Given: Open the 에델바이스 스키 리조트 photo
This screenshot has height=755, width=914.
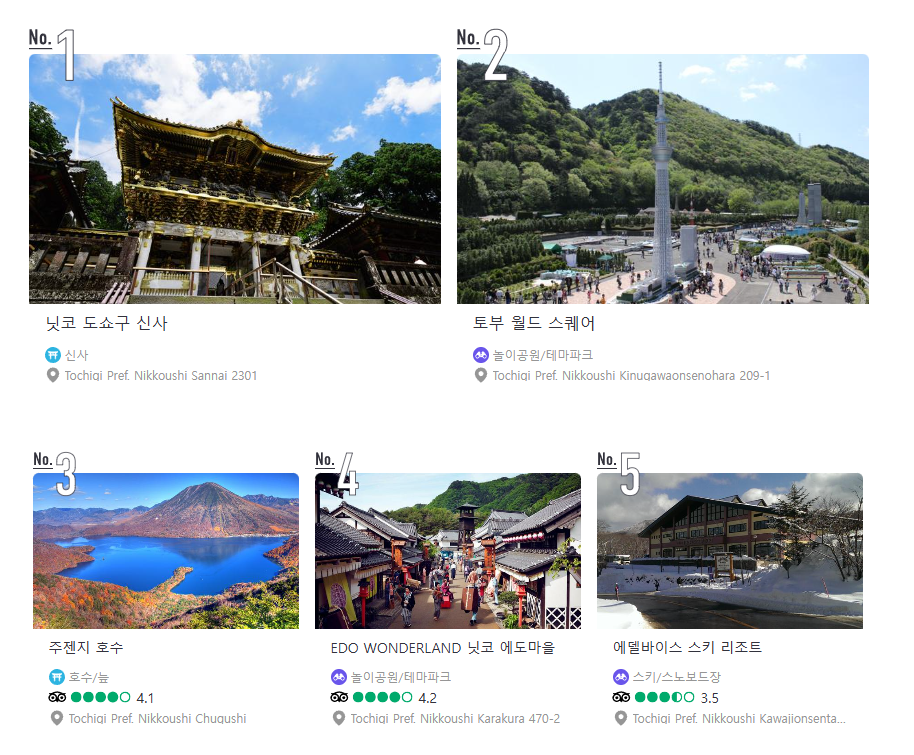Looking at the screenshot, I should 730,551.
